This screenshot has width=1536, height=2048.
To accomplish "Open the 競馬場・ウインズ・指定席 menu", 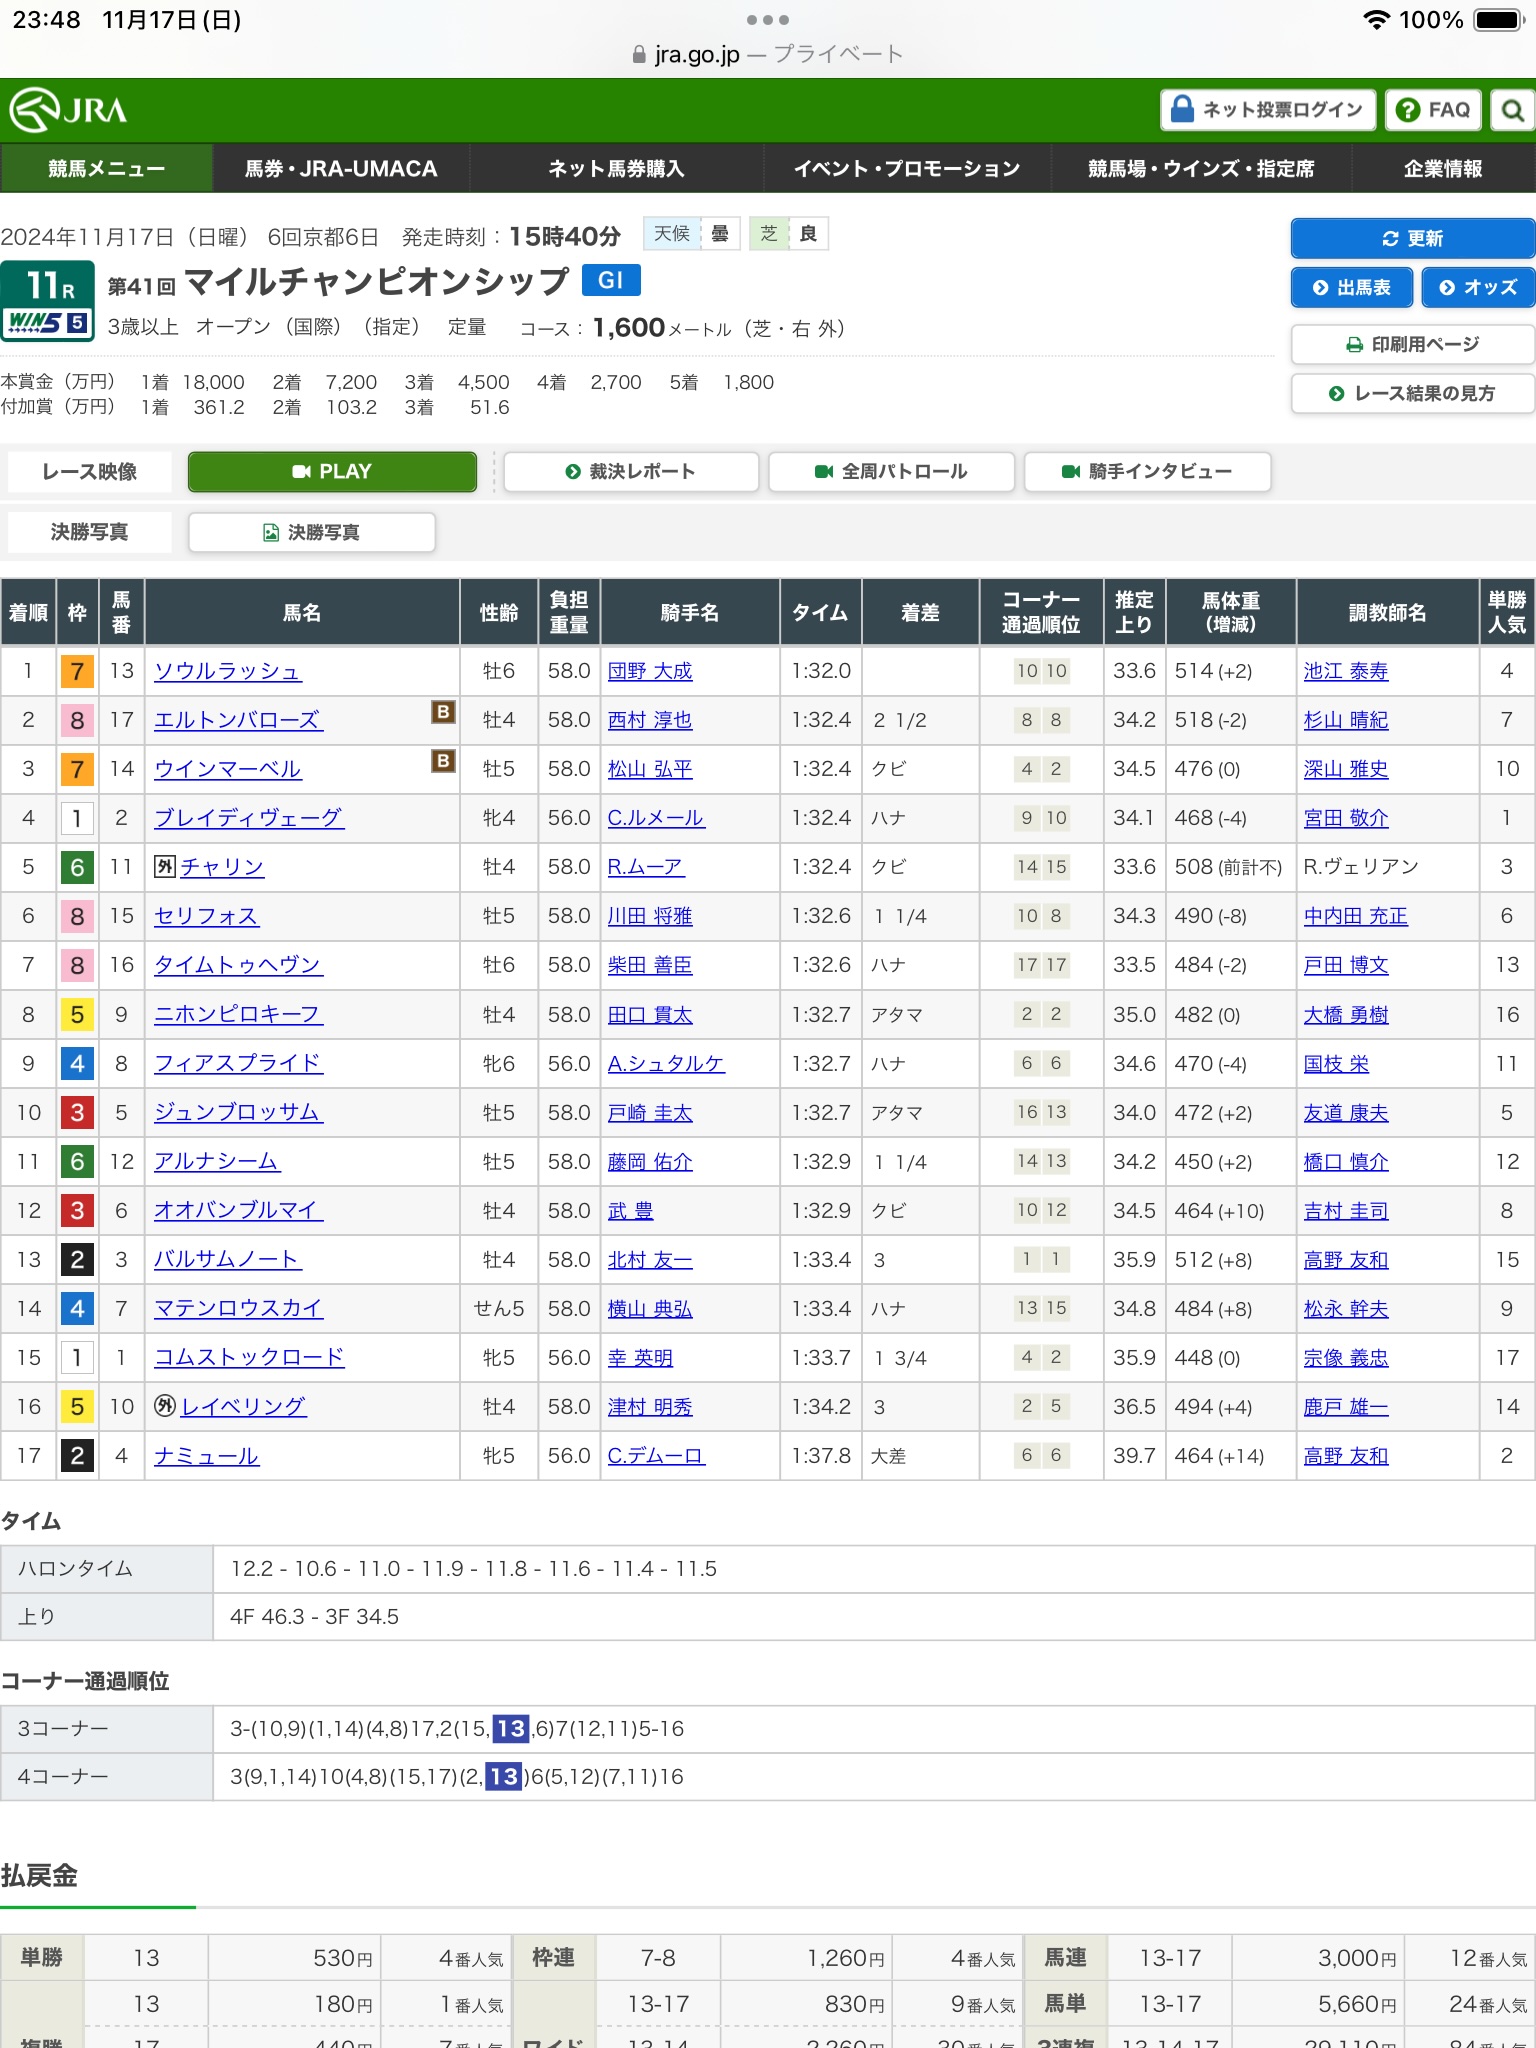I will [x=1201, y=168].
